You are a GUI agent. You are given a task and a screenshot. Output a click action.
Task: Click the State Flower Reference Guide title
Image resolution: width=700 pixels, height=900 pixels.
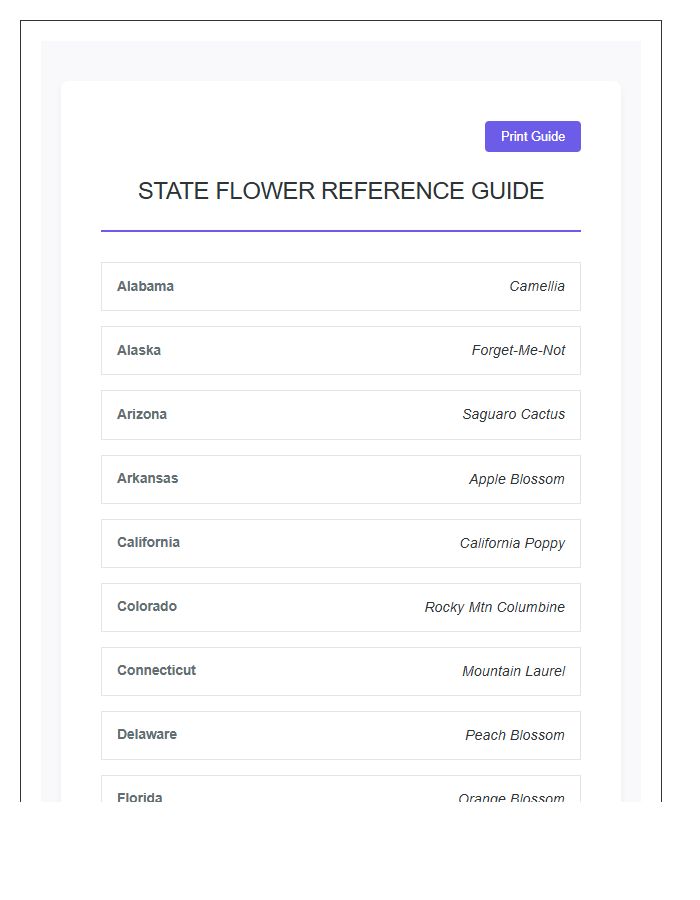(x=341, y=190)
